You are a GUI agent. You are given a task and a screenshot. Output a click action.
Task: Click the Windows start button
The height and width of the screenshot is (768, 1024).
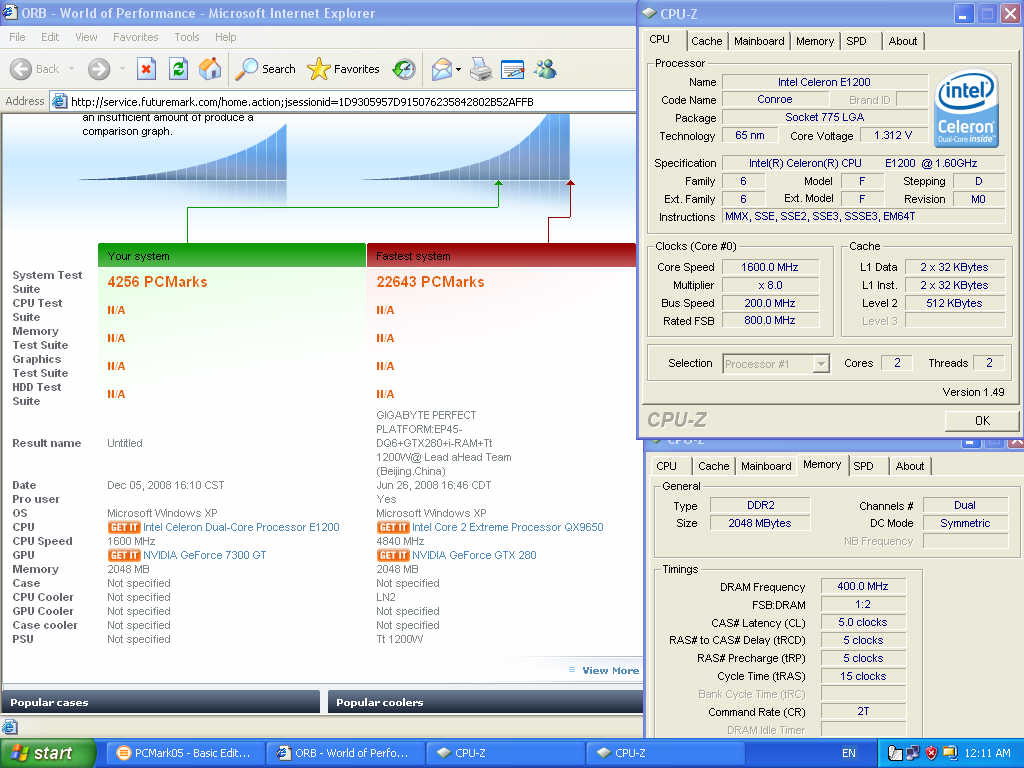47,753
